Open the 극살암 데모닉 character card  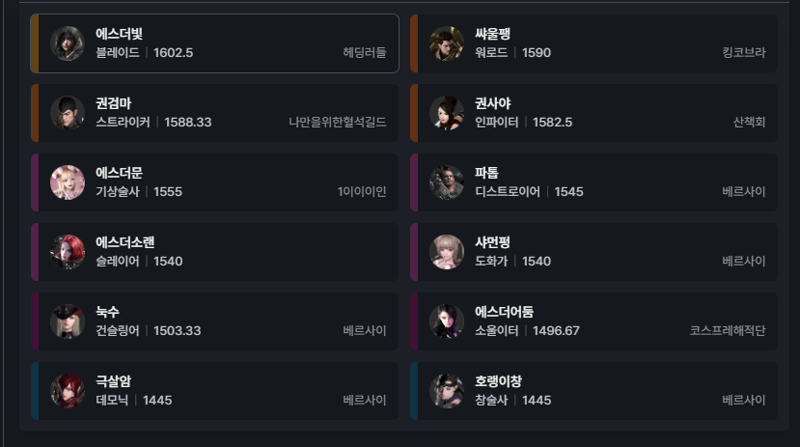click(215, 391)
